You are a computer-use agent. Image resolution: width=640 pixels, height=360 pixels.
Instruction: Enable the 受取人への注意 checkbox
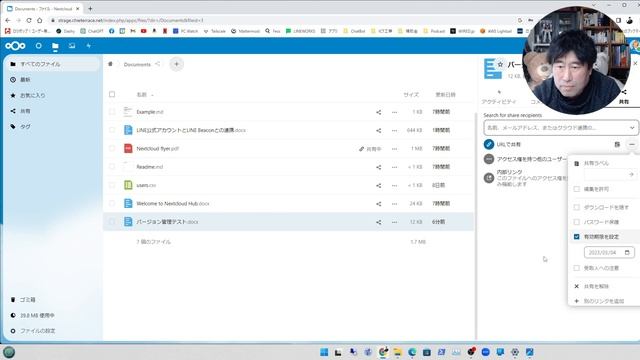[576, 268]
